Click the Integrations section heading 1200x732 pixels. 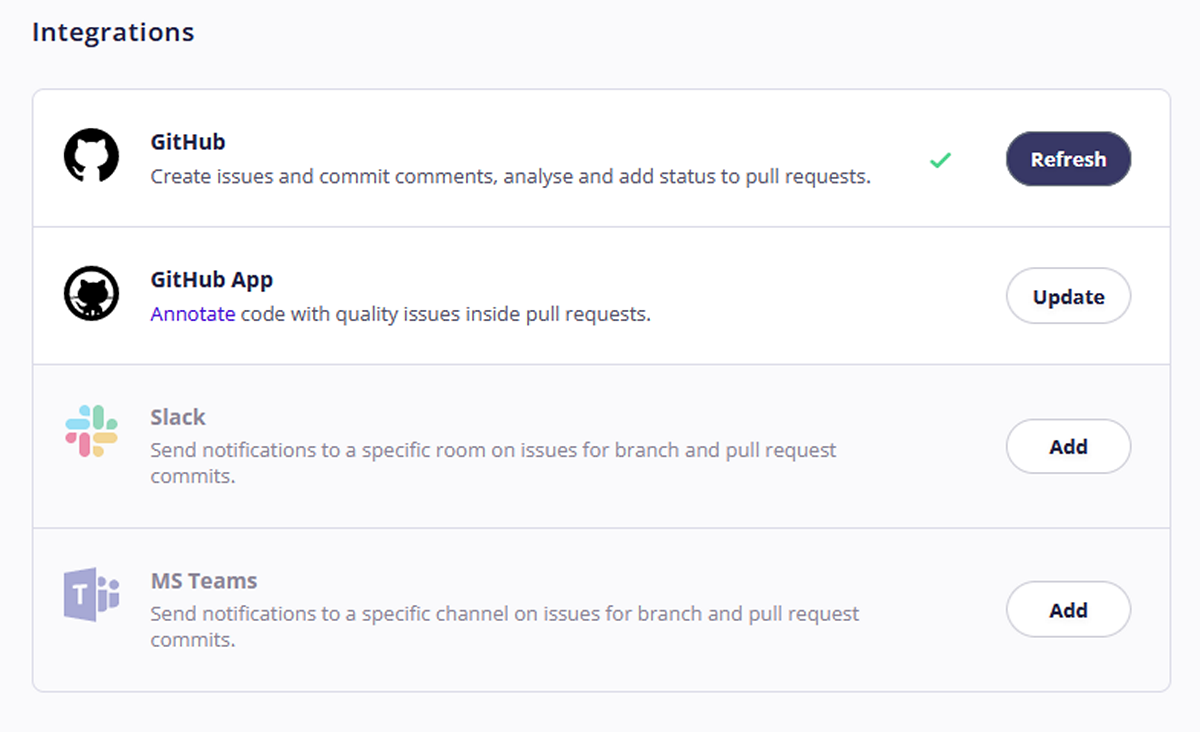click(x=113, y=32)
